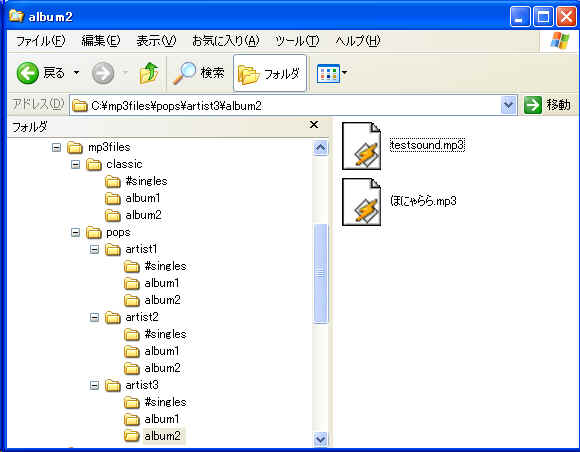Viewport: 580px width, 452px height.
Task: Click the Up folder icon in the toolbar
Action: tap(149, 73)
